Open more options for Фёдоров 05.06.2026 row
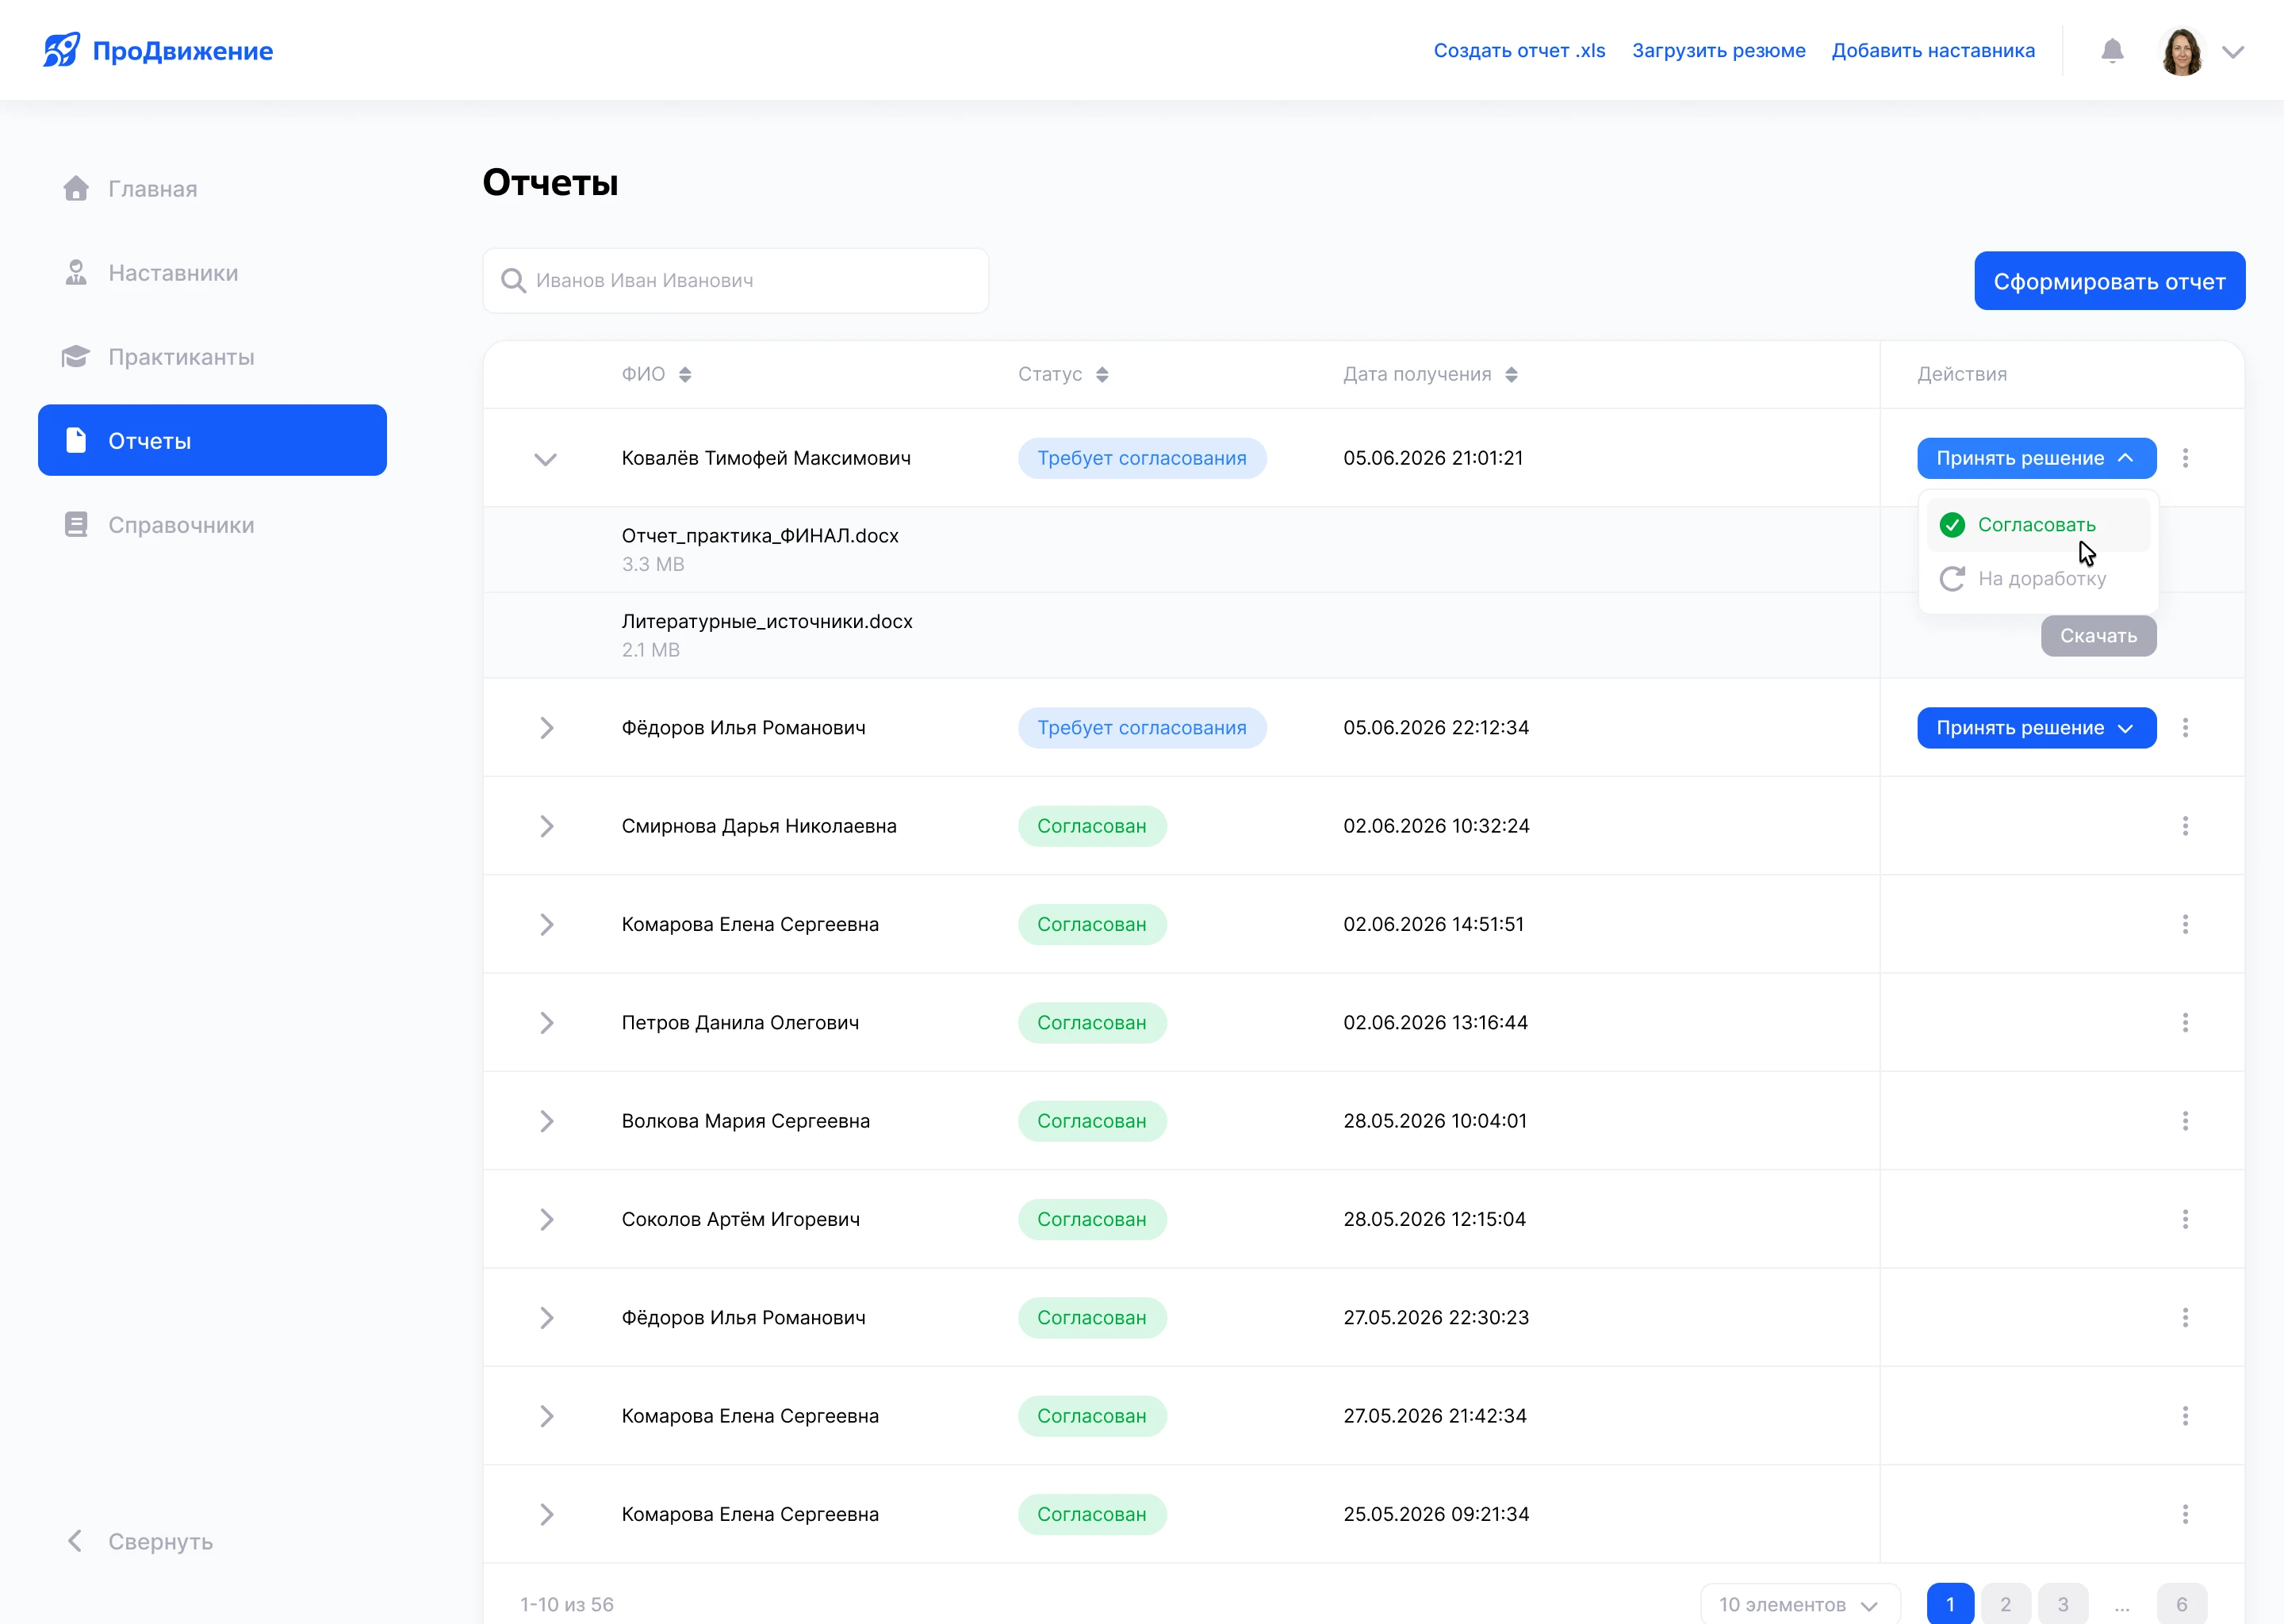Screen dimensions: 2284x1624 (2185, 728)
